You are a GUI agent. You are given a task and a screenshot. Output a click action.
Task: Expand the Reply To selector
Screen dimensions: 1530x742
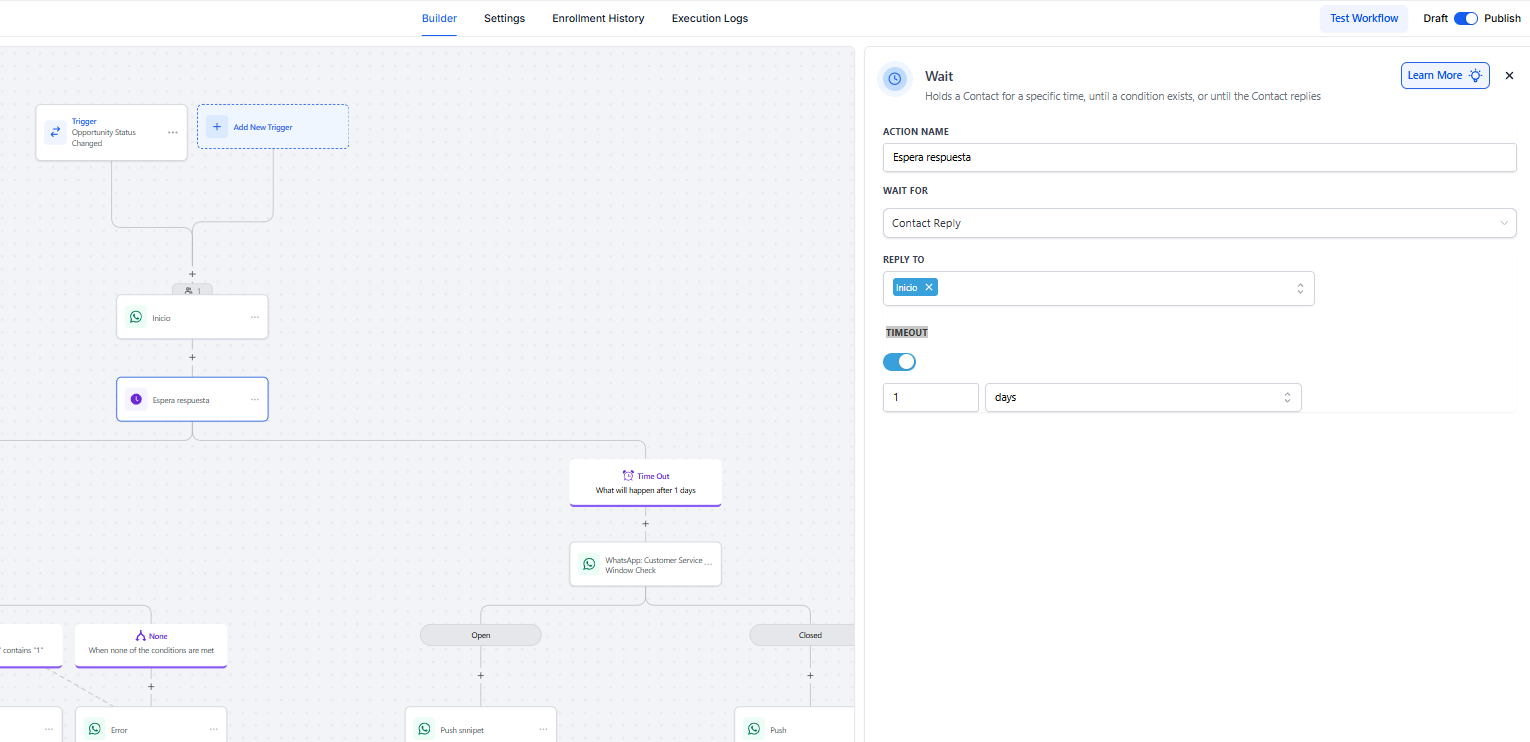[x=1300, y=288]
